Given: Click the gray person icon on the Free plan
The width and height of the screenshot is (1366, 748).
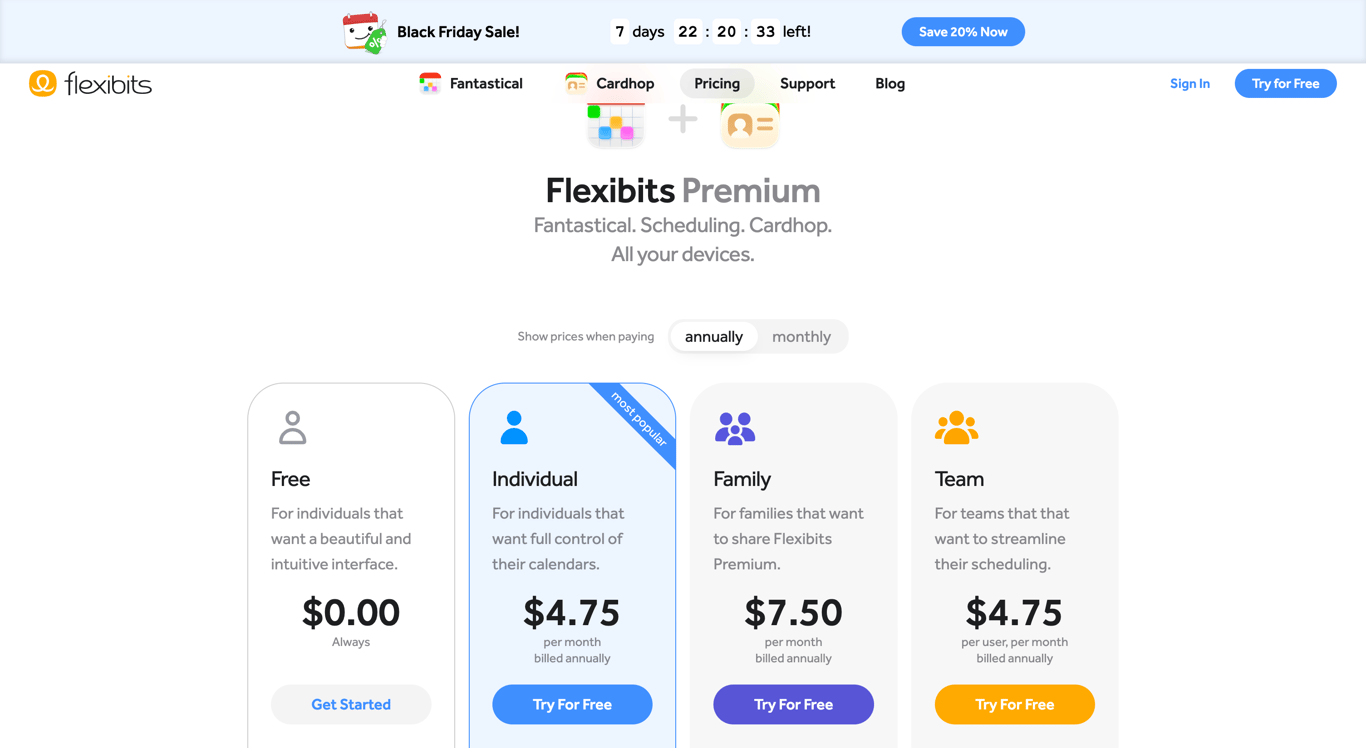Looking at the screenshot, I should (x=292, y=428).
